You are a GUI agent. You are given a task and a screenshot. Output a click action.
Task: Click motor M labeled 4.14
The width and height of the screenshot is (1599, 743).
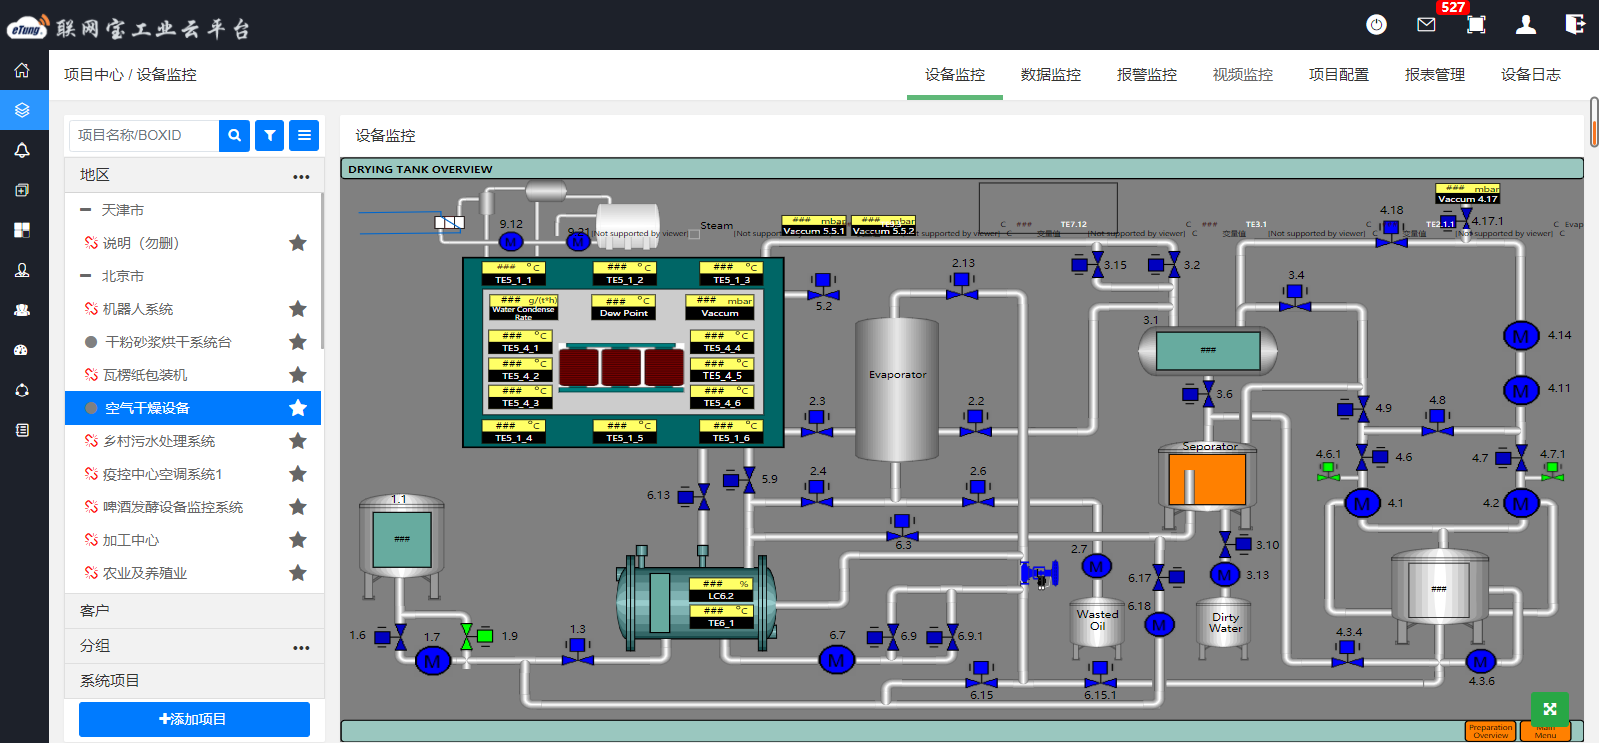(1521, 336)
